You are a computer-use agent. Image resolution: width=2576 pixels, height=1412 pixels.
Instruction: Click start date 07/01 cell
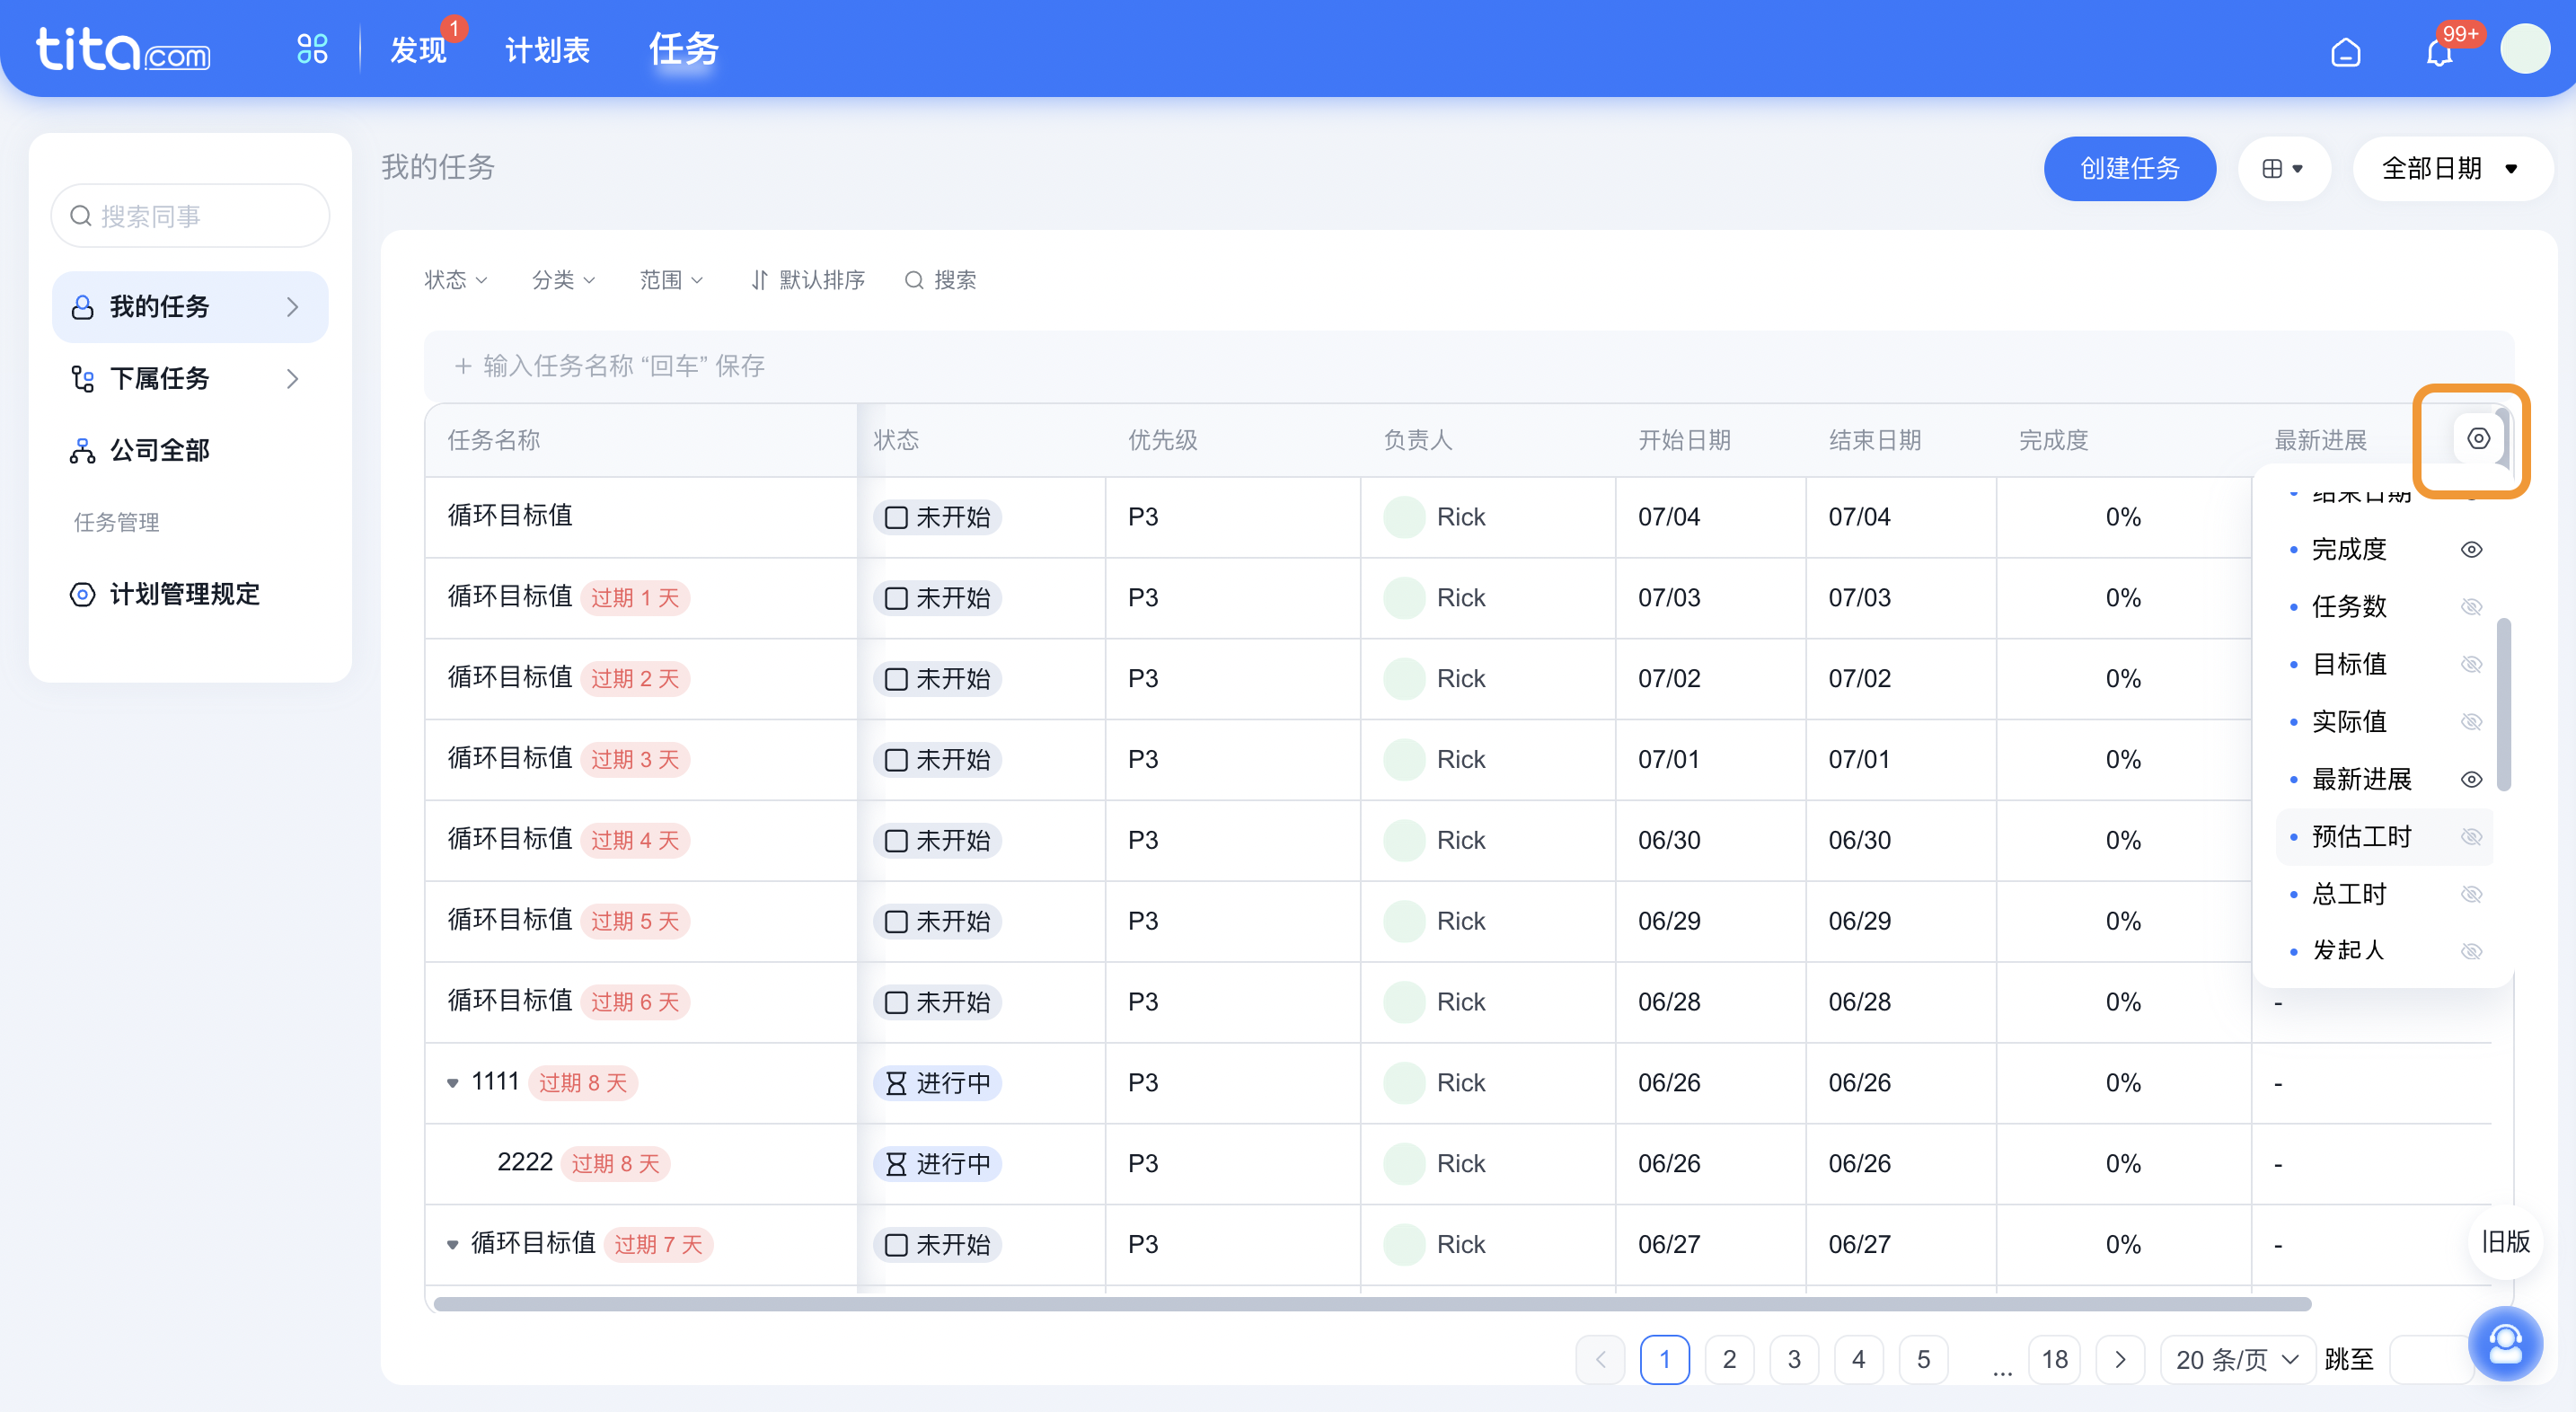[x=1668, y=759]
